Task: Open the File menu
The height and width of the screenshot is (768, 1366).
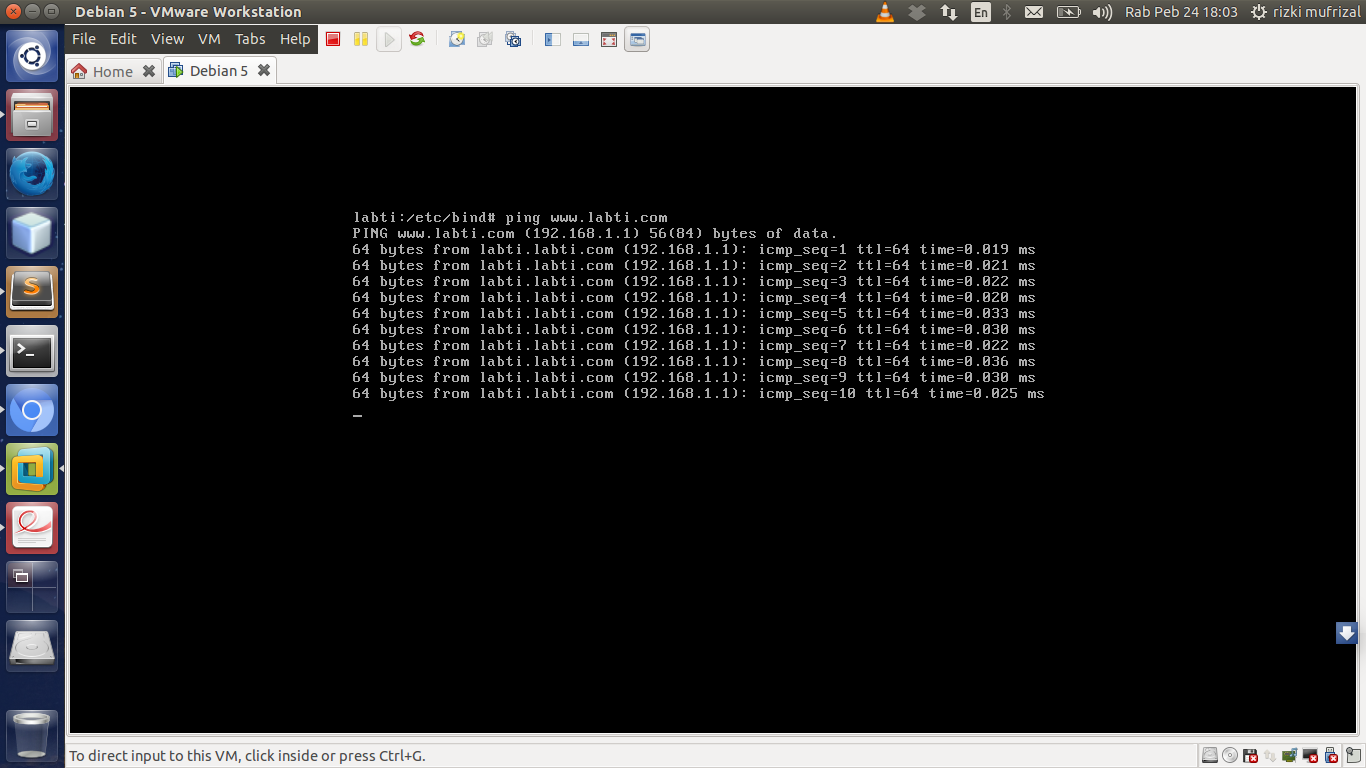Action: point(84,39)
